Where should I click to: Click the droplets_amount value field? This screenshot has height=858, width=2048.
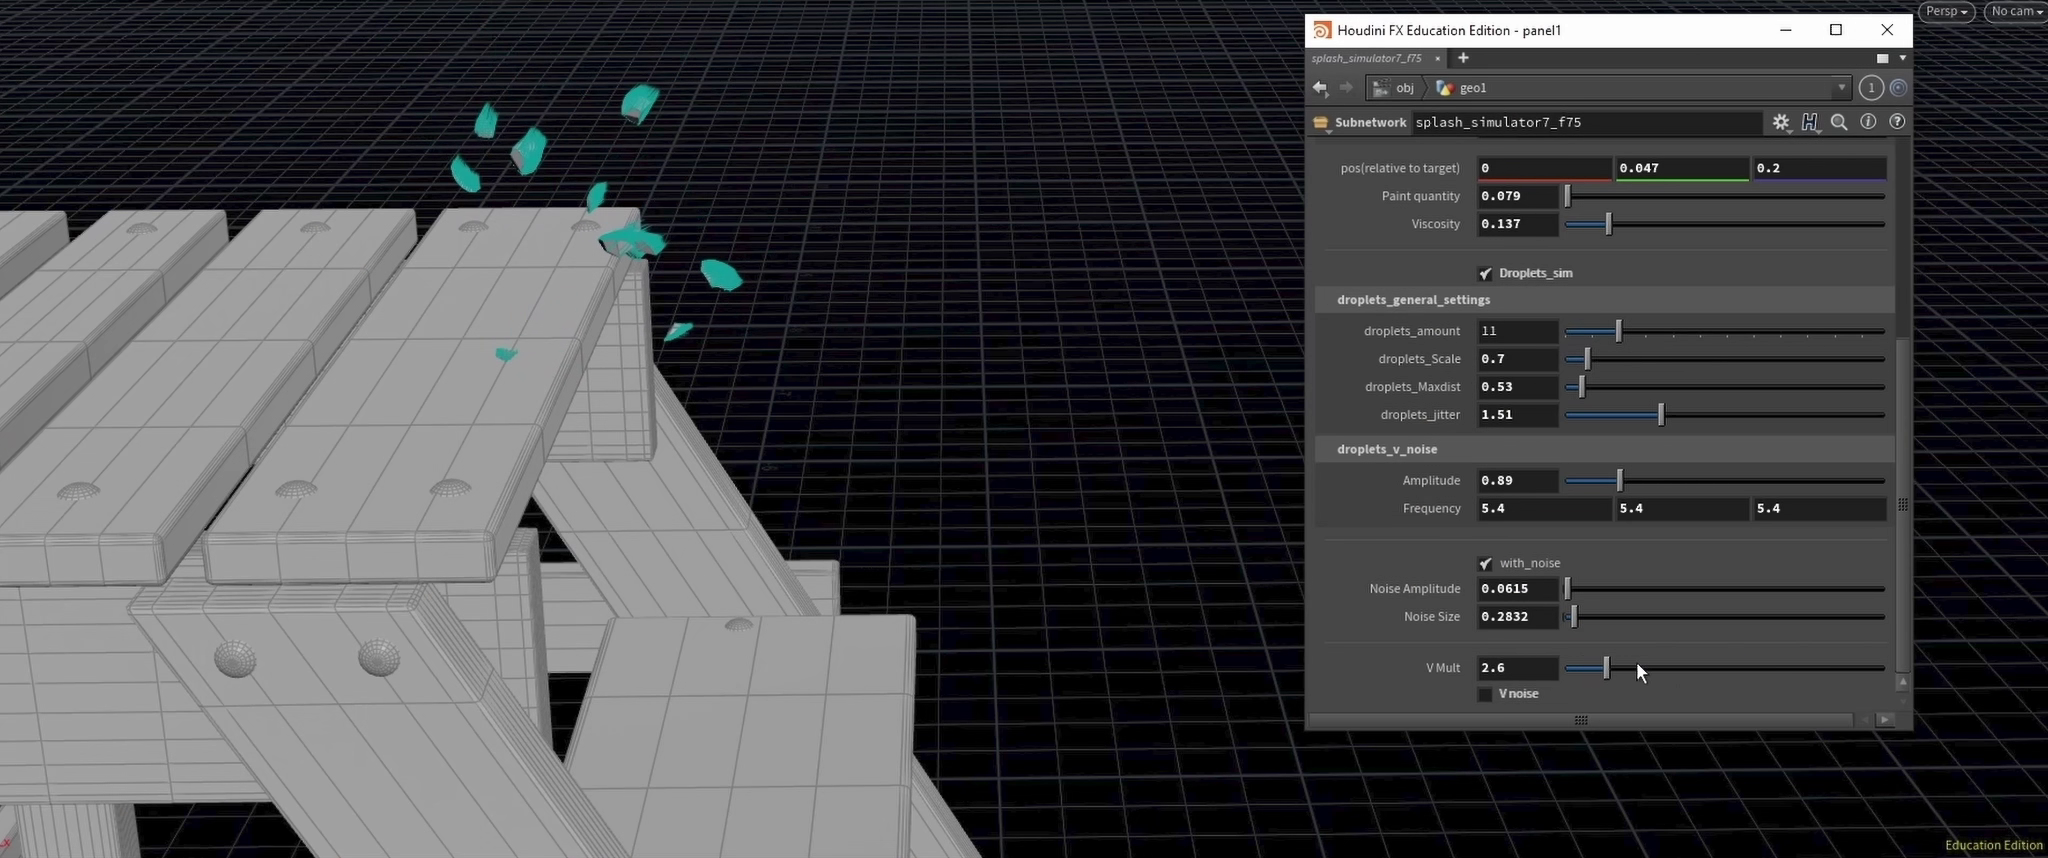(1517, 331)
